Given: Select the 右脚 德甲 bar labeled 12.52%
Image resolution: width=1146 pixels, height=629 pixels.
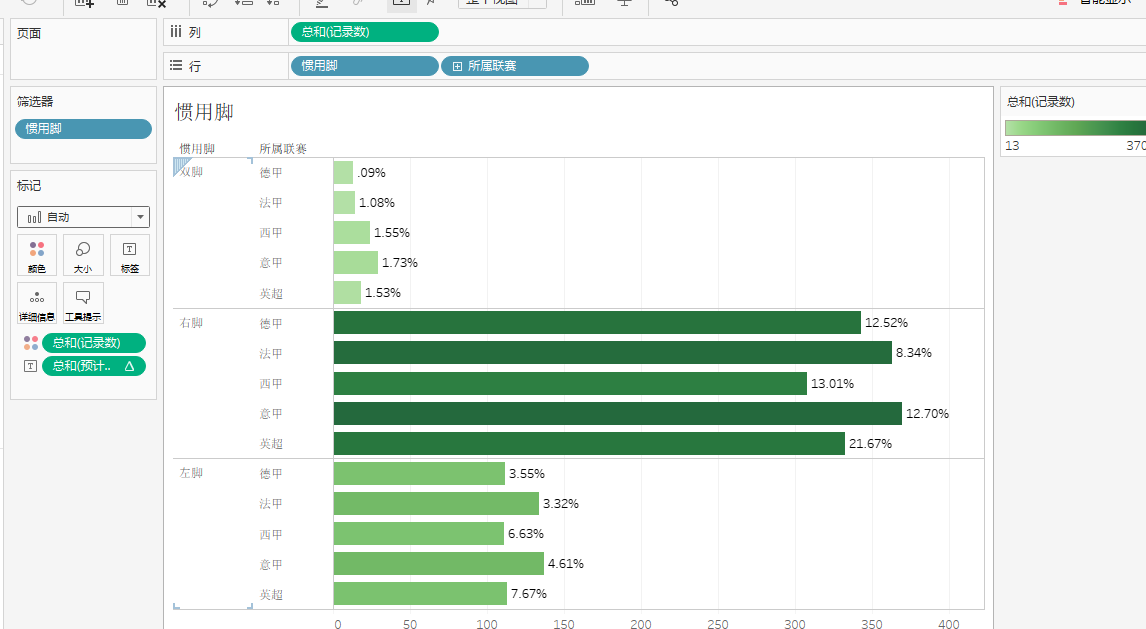Looking at the screenshot, I should pyautogui.click(x=597, y=323).
